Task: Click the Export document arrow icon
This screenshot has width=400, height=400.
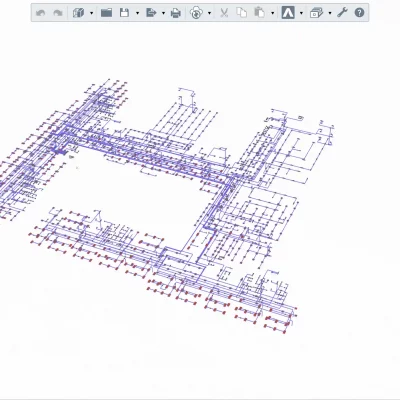Action: pyautogui.click(x=151, y=13)
